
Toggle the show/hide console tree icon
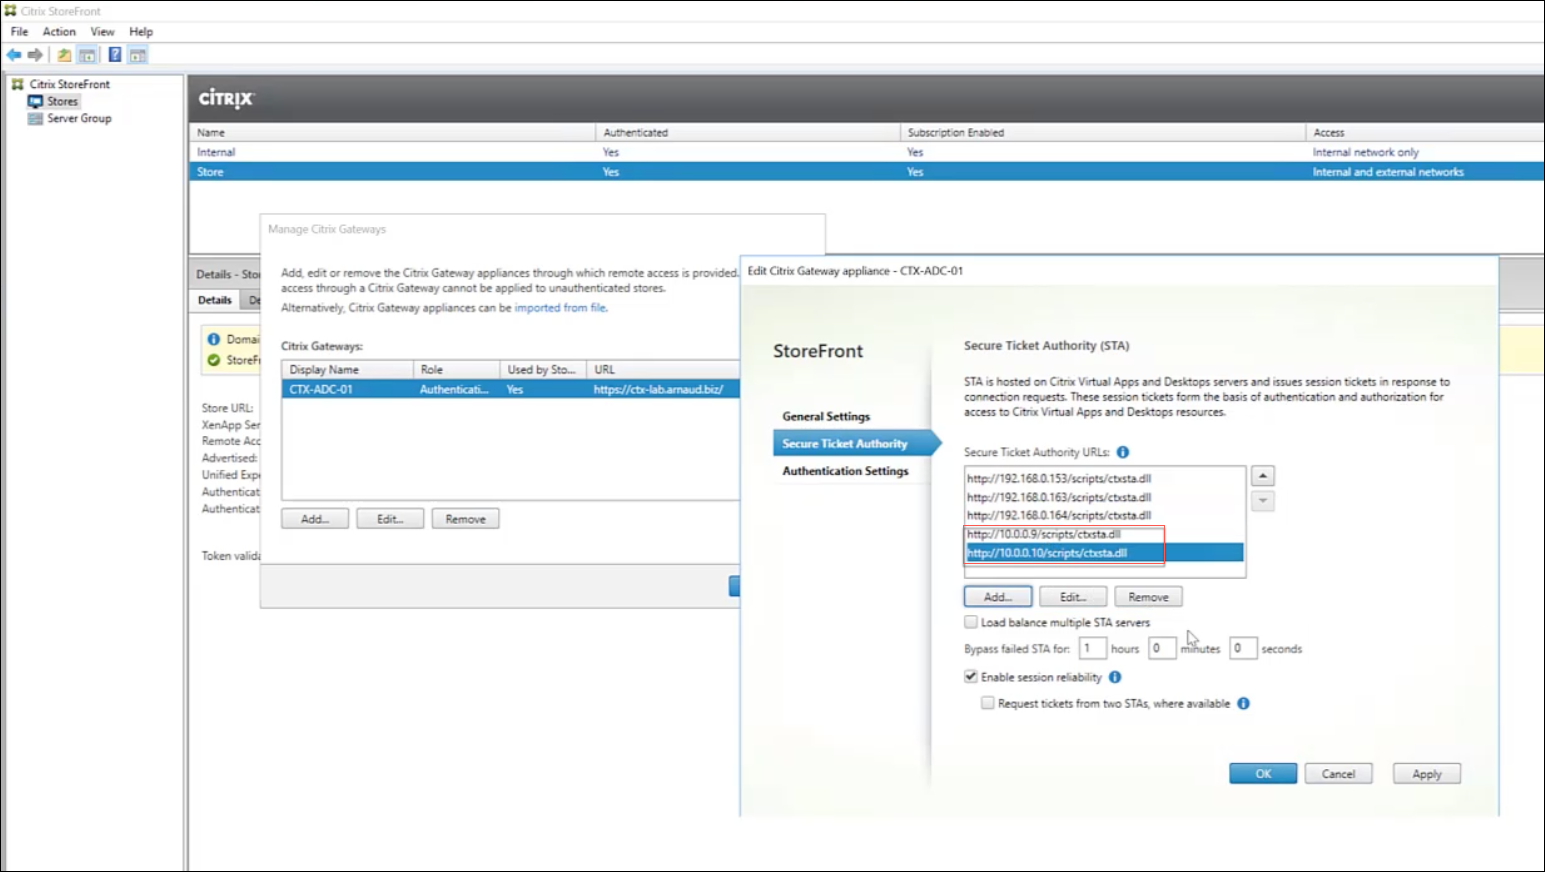point(87,55)
